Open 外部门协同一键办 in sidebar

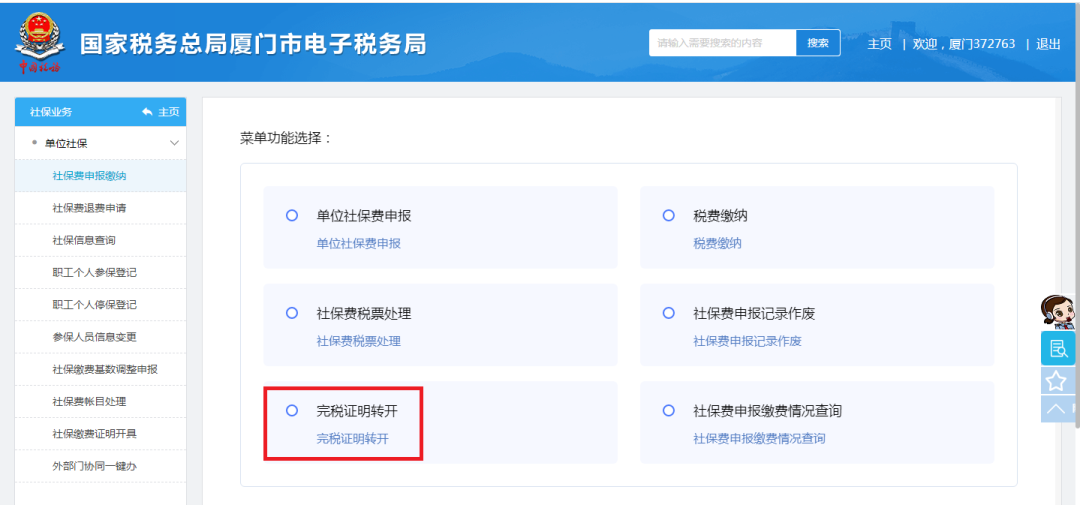point(101,466)
